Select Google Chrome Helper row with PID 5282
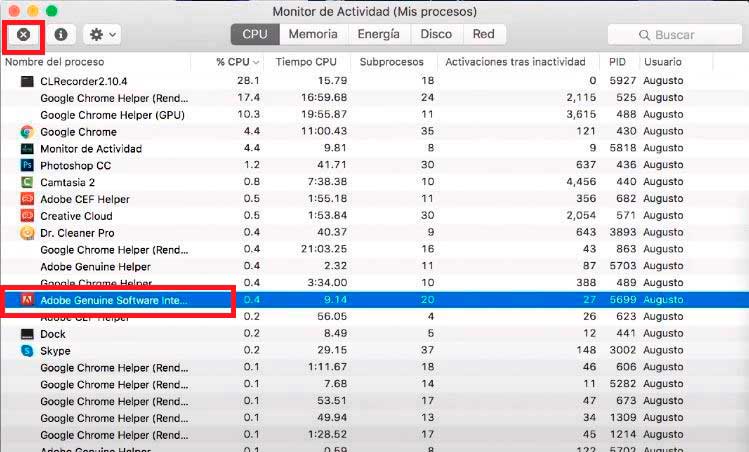The image size is (749, 452). [374, 384]
